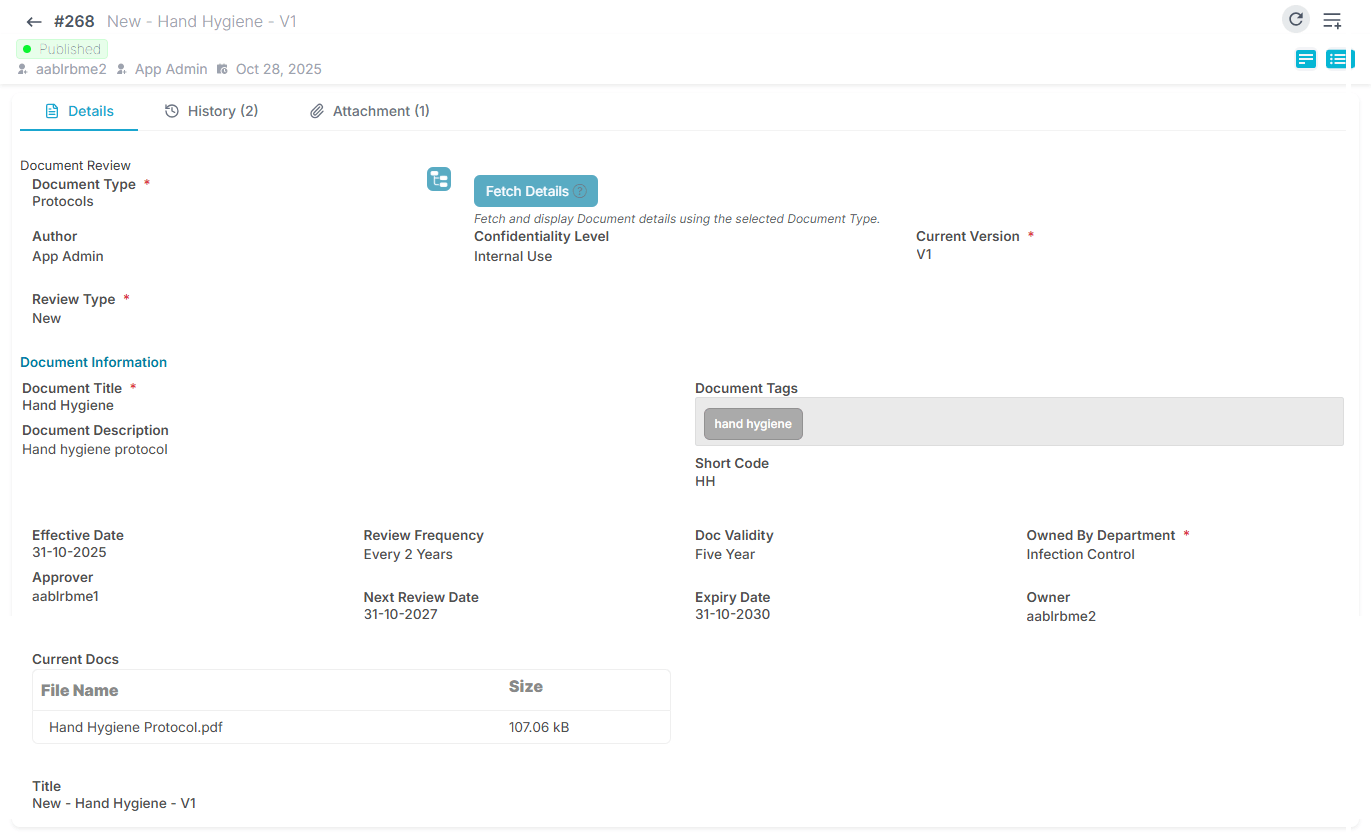Open the Hand Hygiene Protocol.pdf file
The height and width of the screenshot is (836, 1371).
point(136,727)
